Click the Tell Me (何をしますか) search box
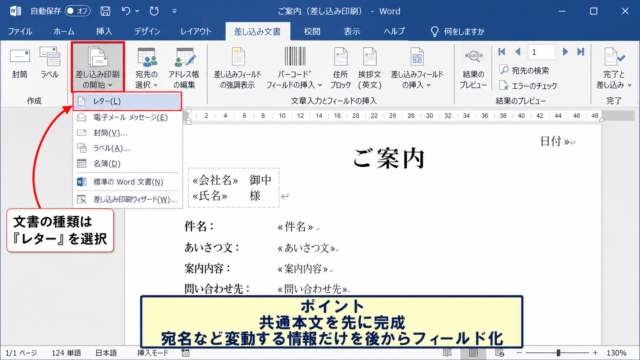 tap(458, 31)
